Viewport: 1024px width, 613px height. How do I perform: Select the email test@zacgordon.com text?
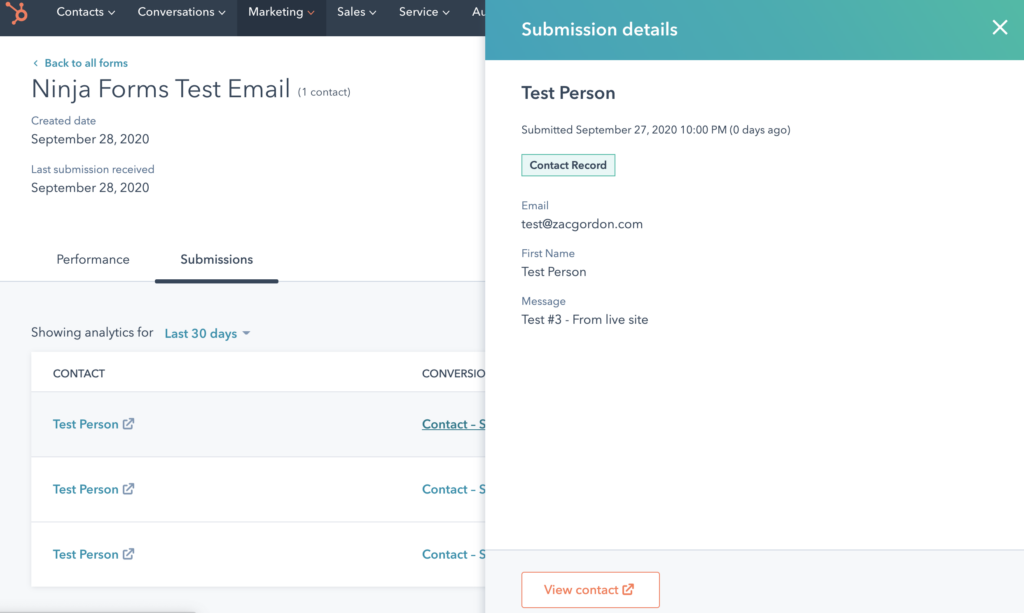[x=582, y=224]
